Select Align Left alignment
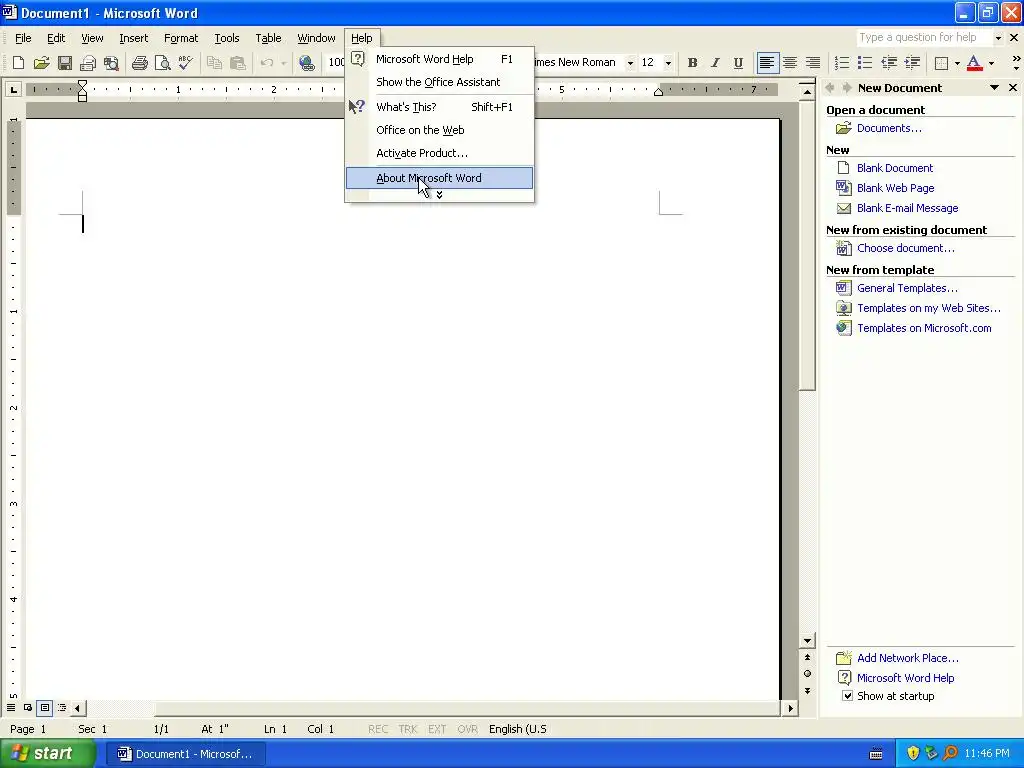 (x=767, y=63)
